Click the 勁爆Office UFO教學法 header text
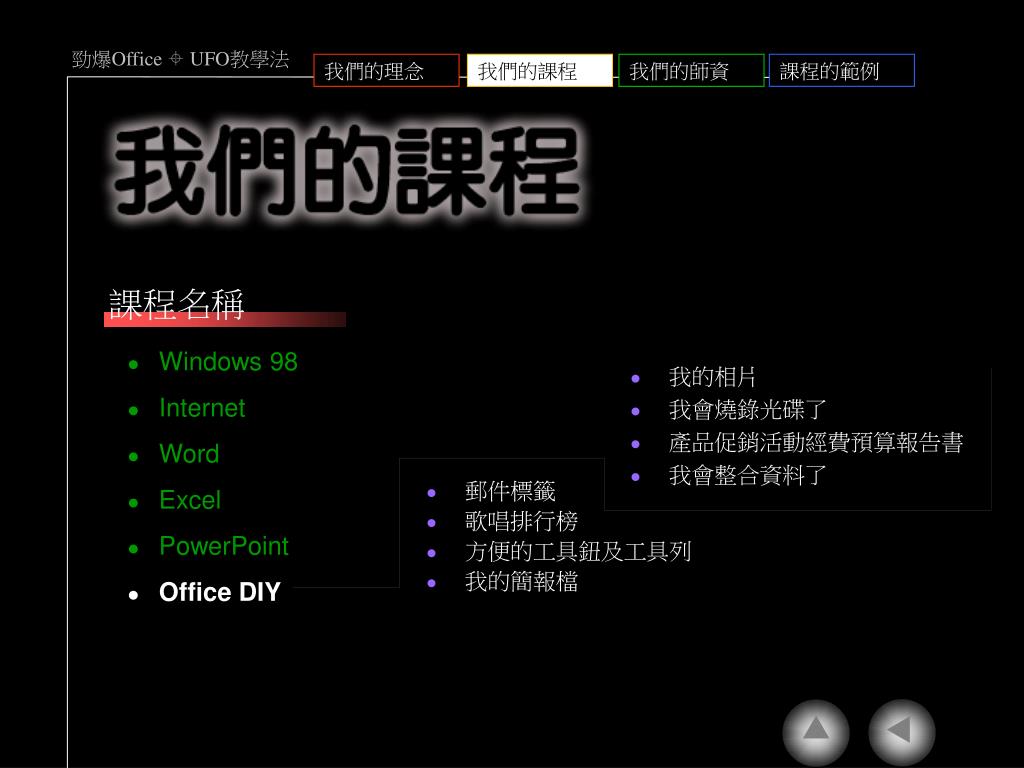1024x768 pixels. (x=180, y=59)
